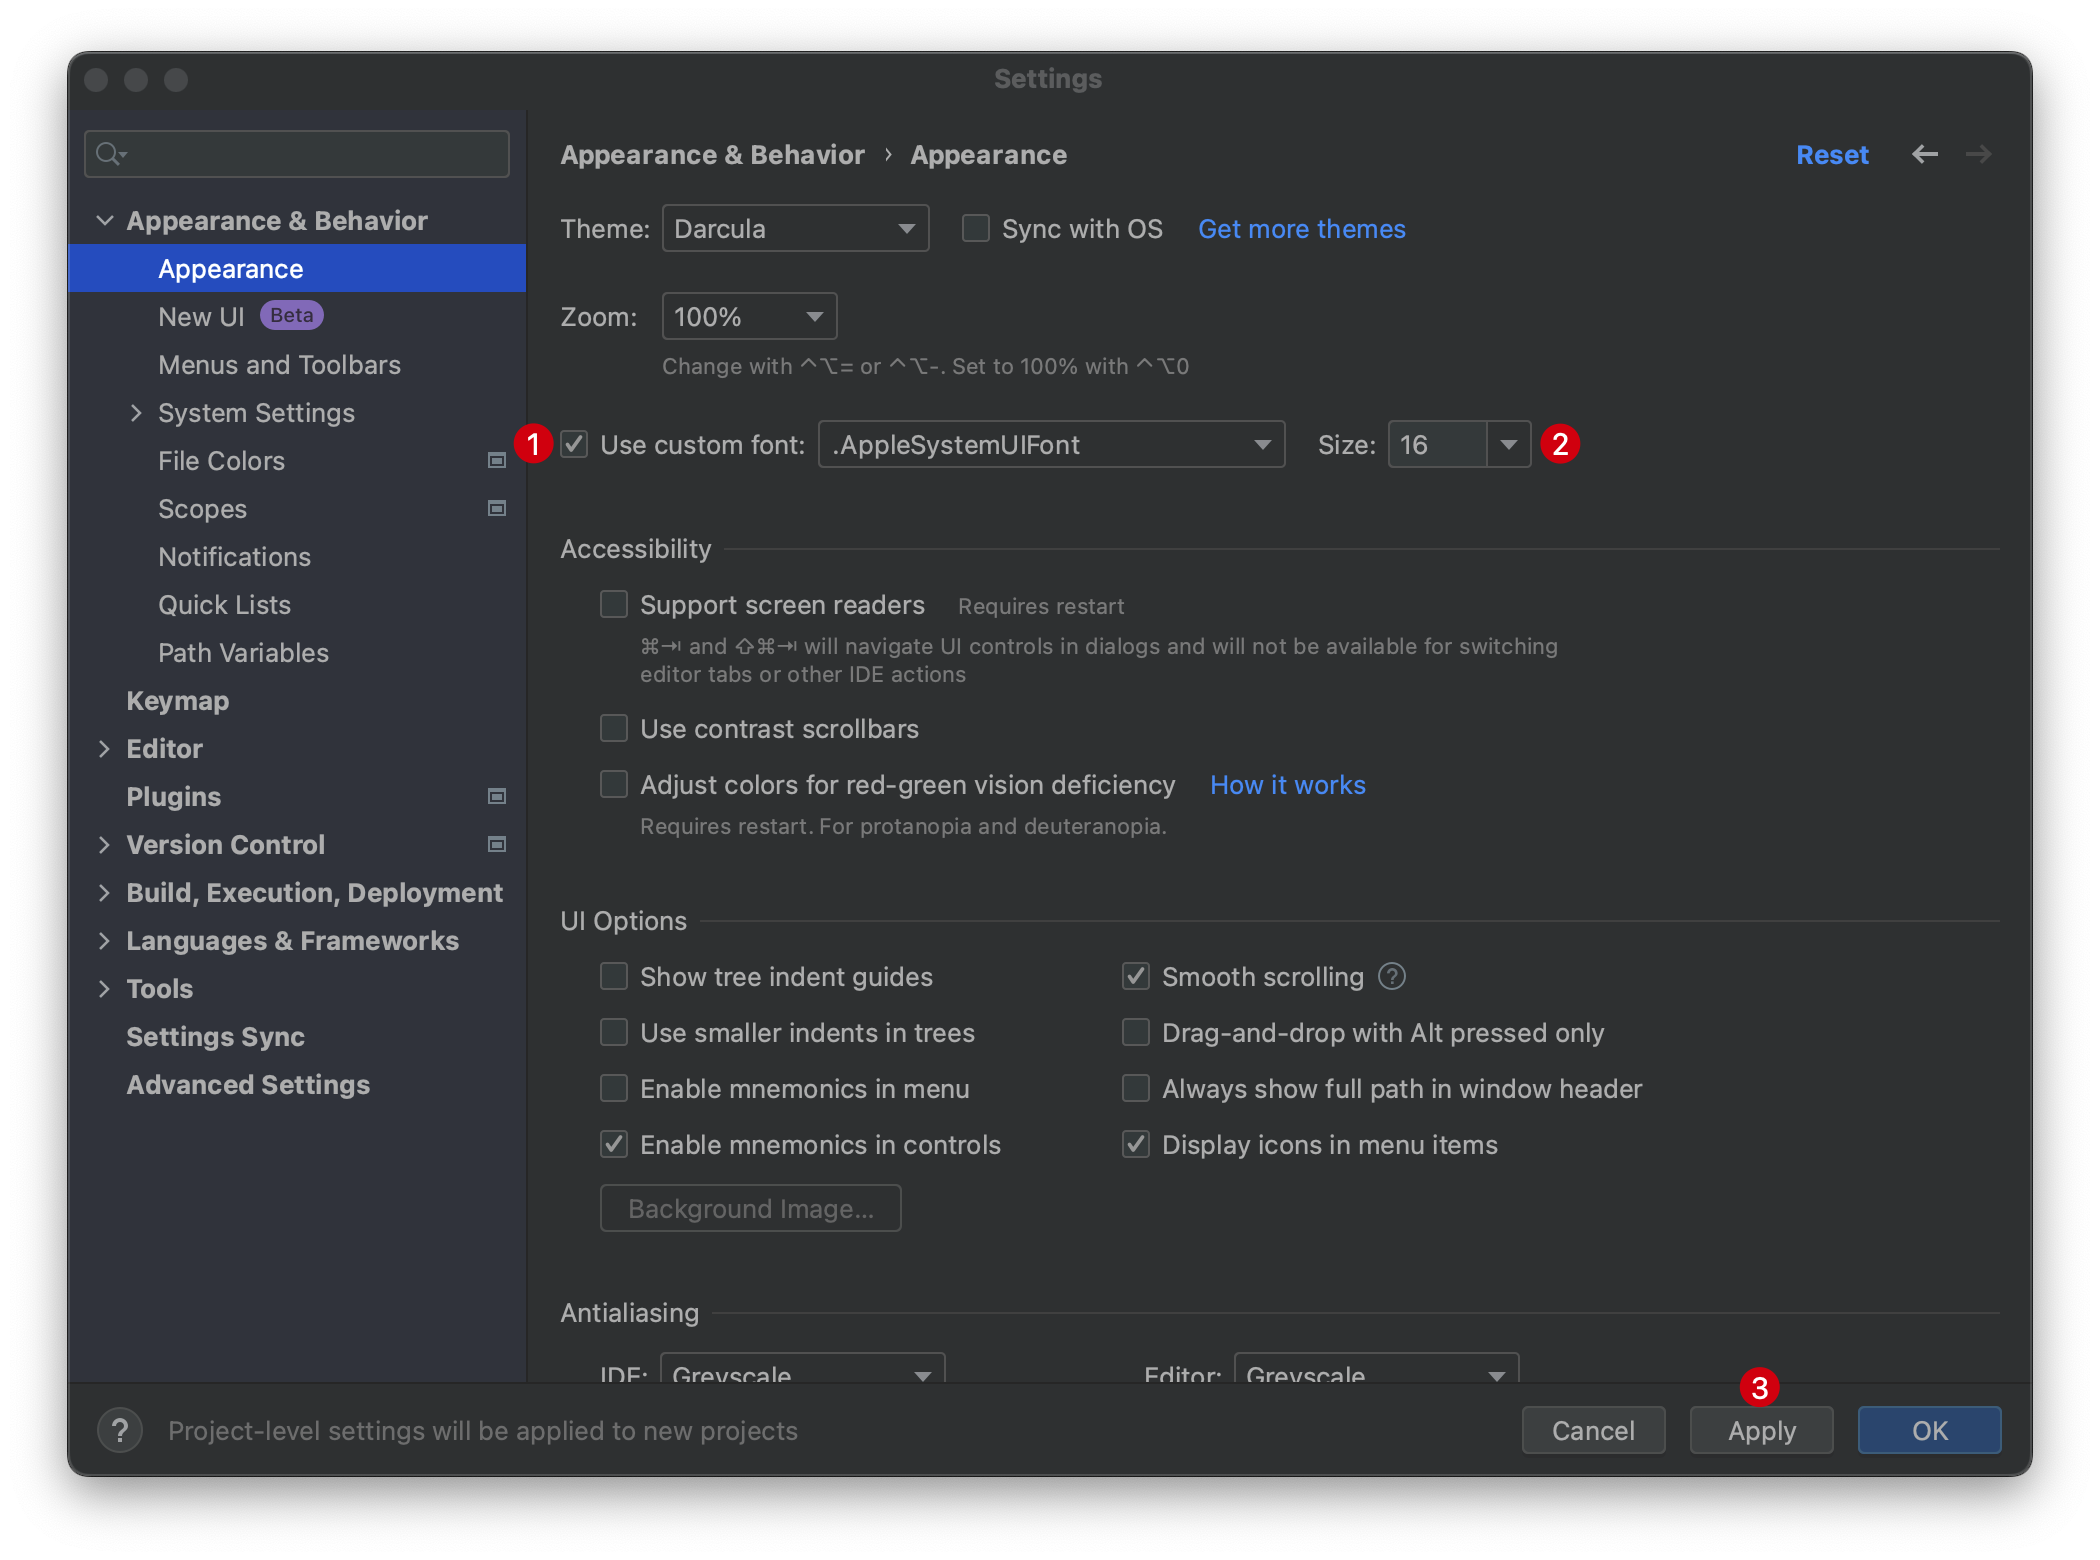Select Appearance in the settings tree
Image resolution: width=2100 pixels, height=1560 pixels.
[x=297, y=268]
